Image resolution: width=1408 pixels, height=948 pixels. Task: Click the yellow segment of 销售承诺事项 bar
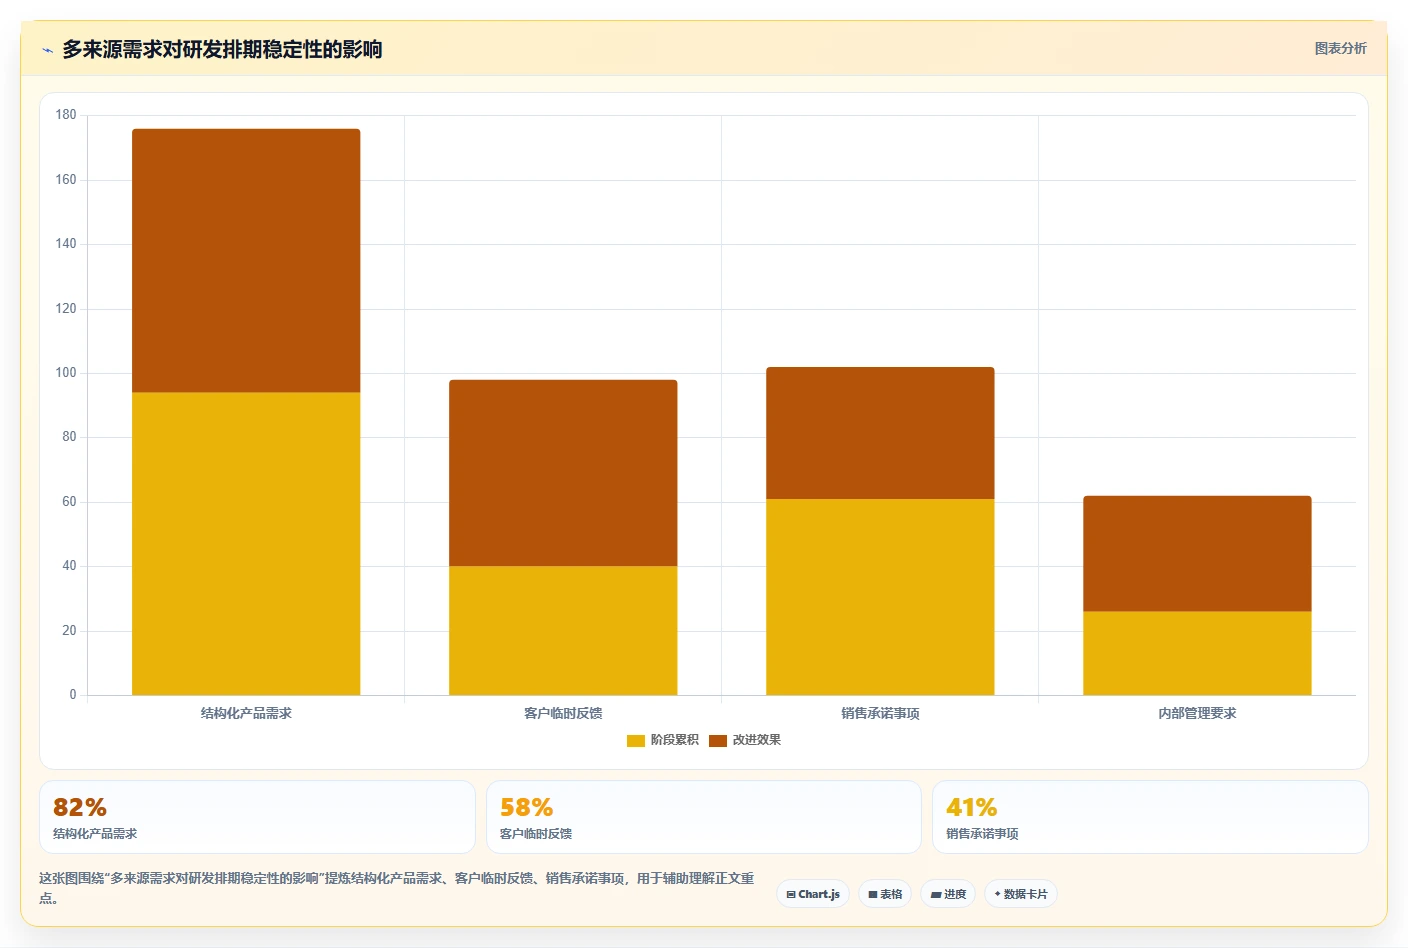880,597
